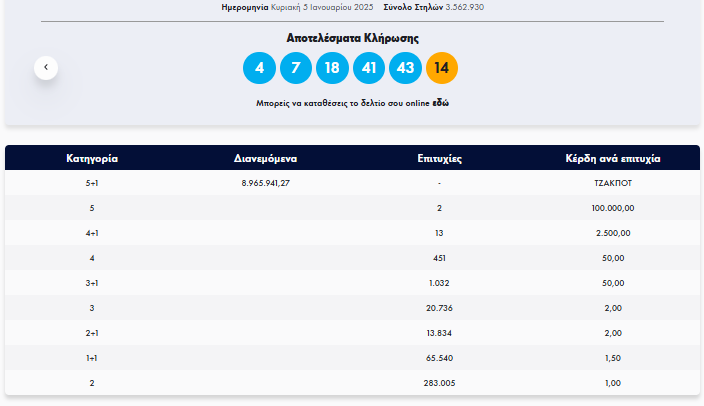This screenshot has width=704, height=406.
Task: Click the "Αποτελέσματα Κλήρωσης" heading
Action: [x=351, y=38]
